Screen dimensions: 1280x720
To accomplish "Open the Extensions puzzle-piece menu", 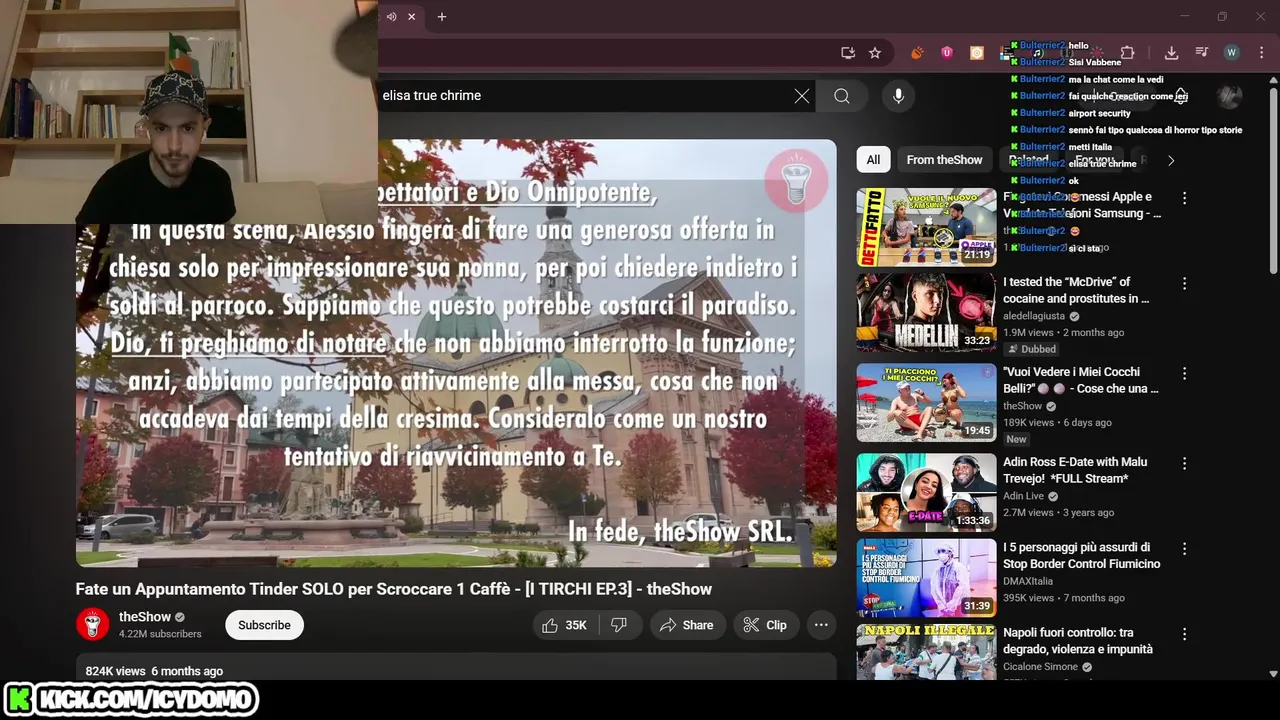I will pos(1127,53).
